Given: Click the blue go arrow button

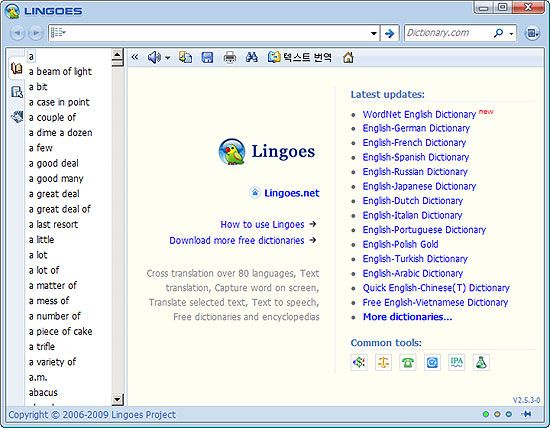Looking at the screenshot, I should (389, 33).
